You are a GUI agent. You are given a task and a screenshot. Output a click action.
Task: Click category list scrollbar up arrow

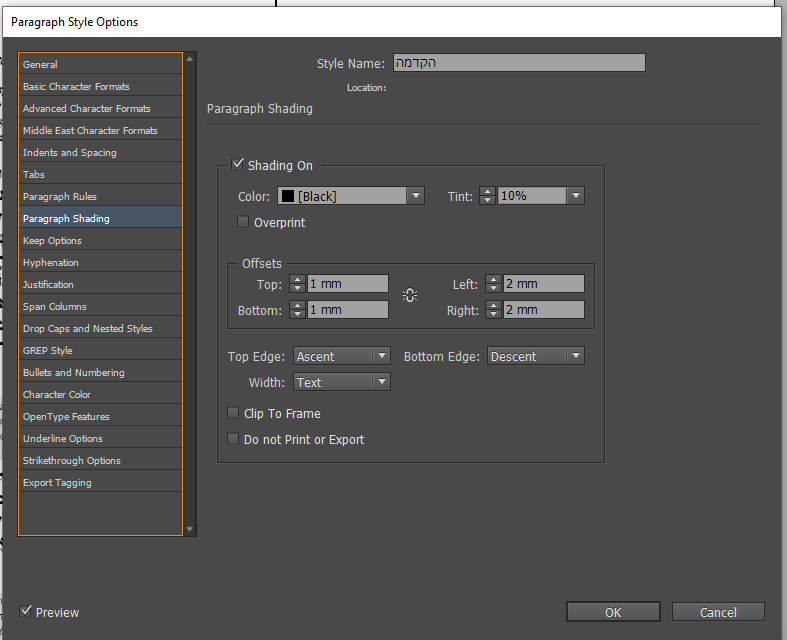[x=190, y=59]
